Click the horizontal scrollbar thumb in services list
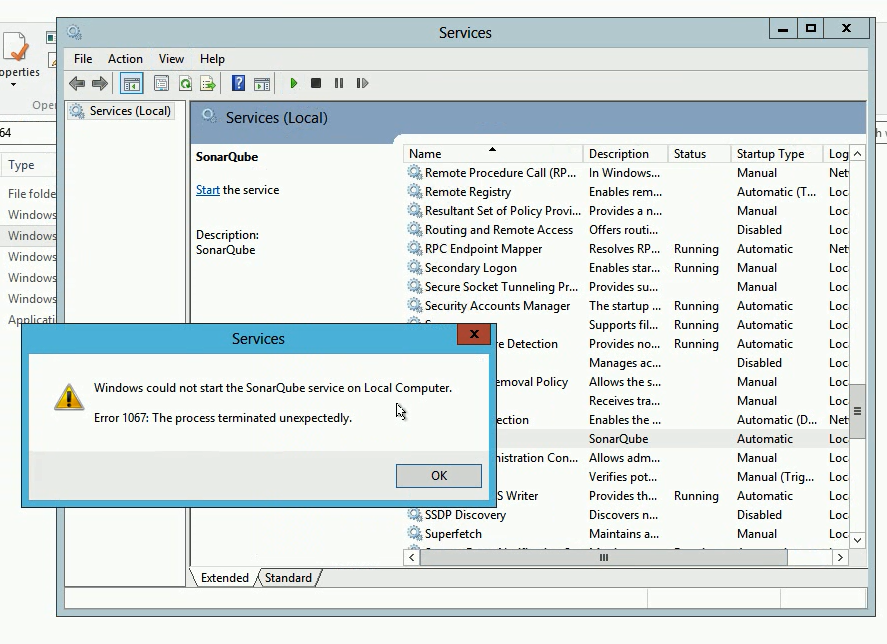The width and height of the screenshot is (887, 644). [604, 557]
